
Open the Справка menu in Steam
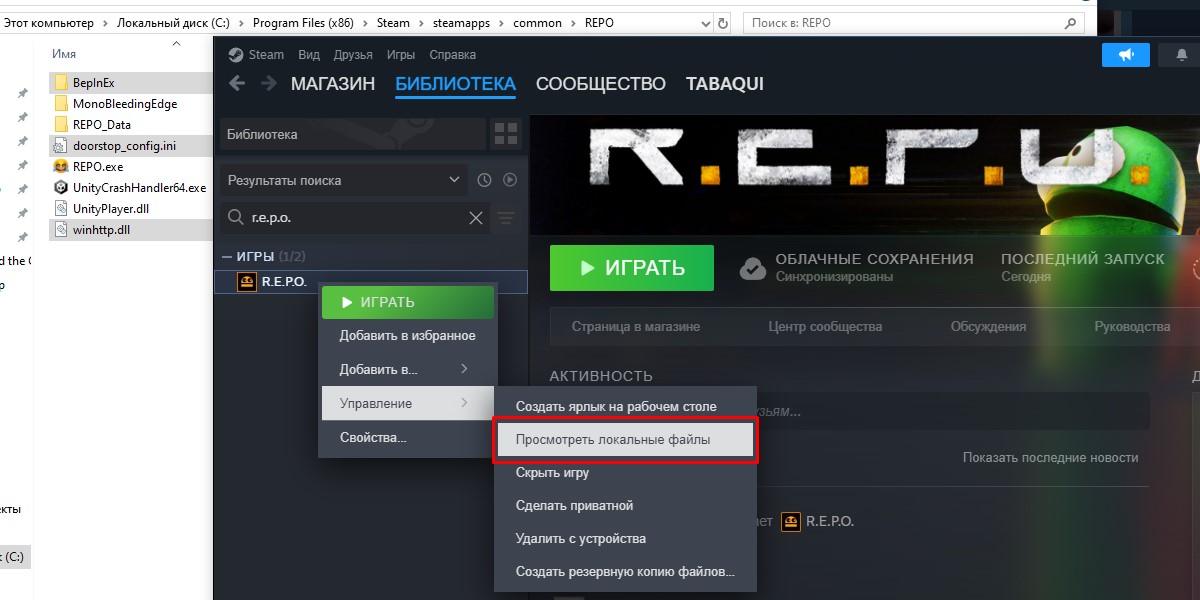coord(452,55)
